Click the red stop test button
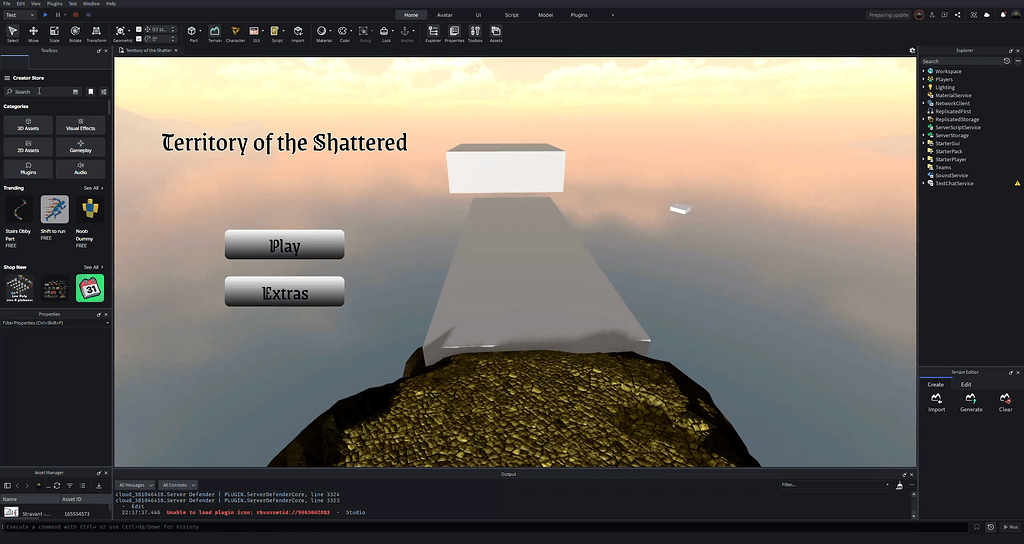Screen dimensions: 1024x544 pos(75,14)
